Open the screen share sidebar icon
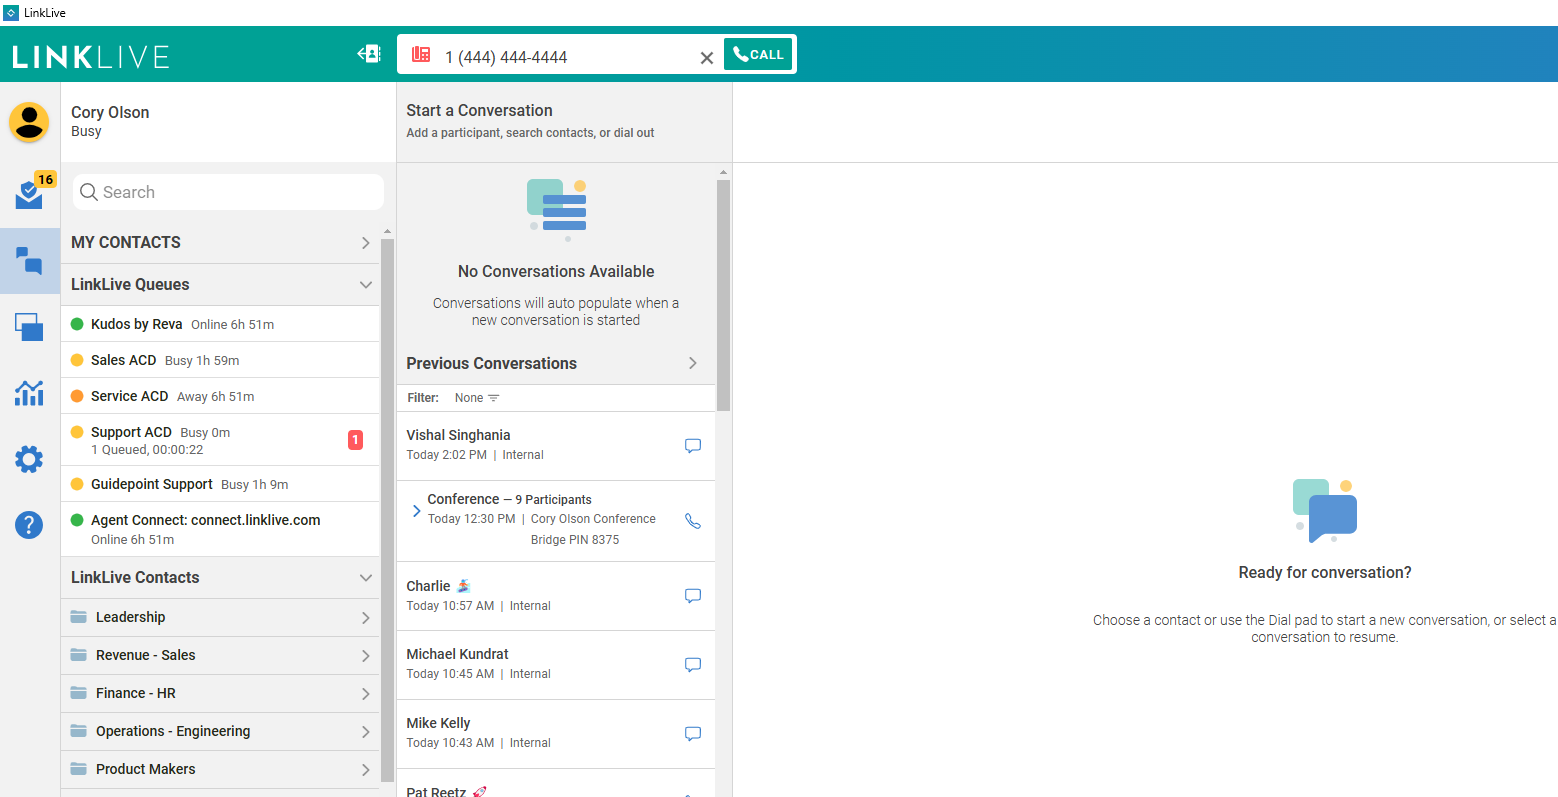The width and height of the screenshot is (1558, 797). pyautogui.click(x=29, y=327)
